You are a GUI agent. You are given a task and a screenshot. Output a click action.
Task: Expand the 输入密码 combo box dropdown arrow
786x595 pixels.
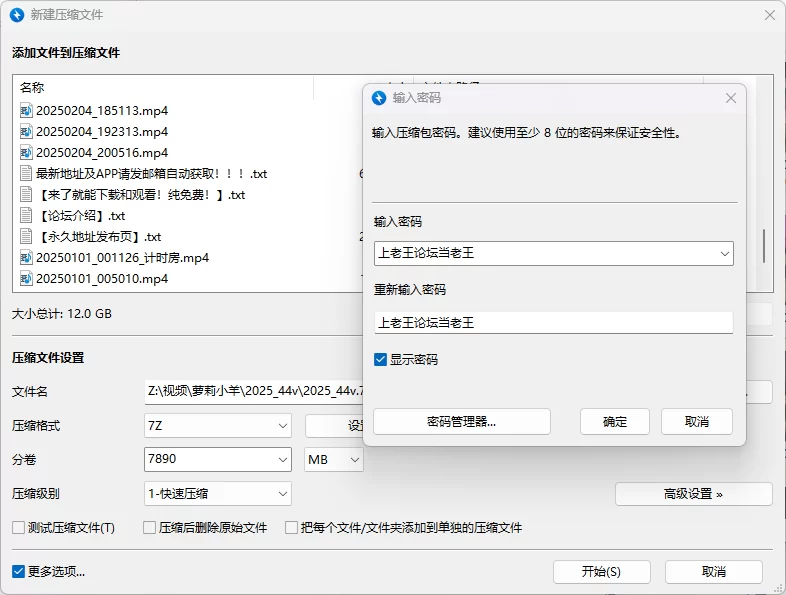pyautogui.click(x=723, y=254)
